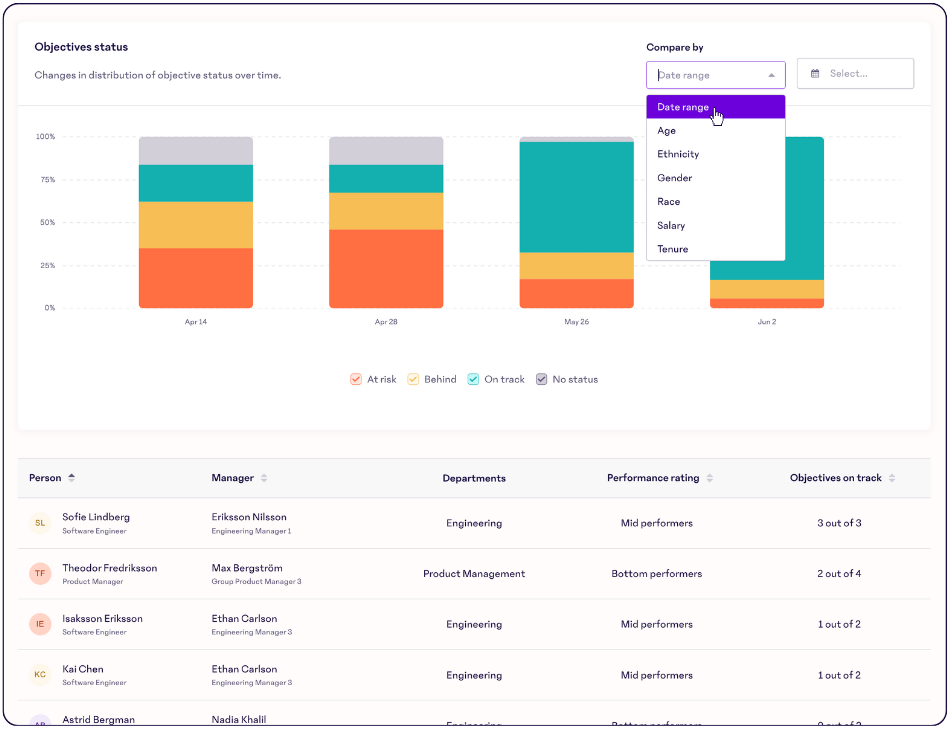
Task: Toggle the No status checkbox
Action: tap(541, 379)
